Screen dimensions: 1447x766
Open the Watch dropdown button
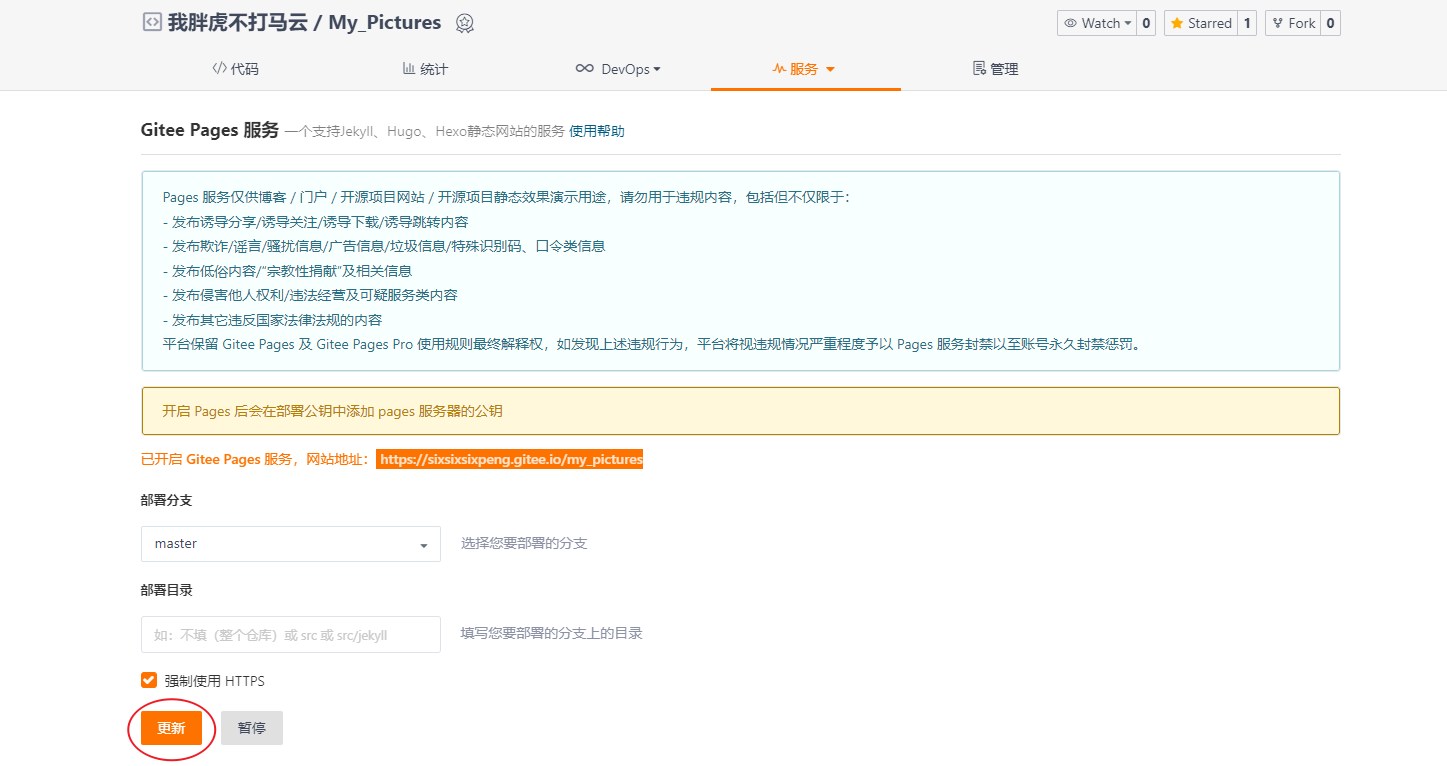(1097, 23)
